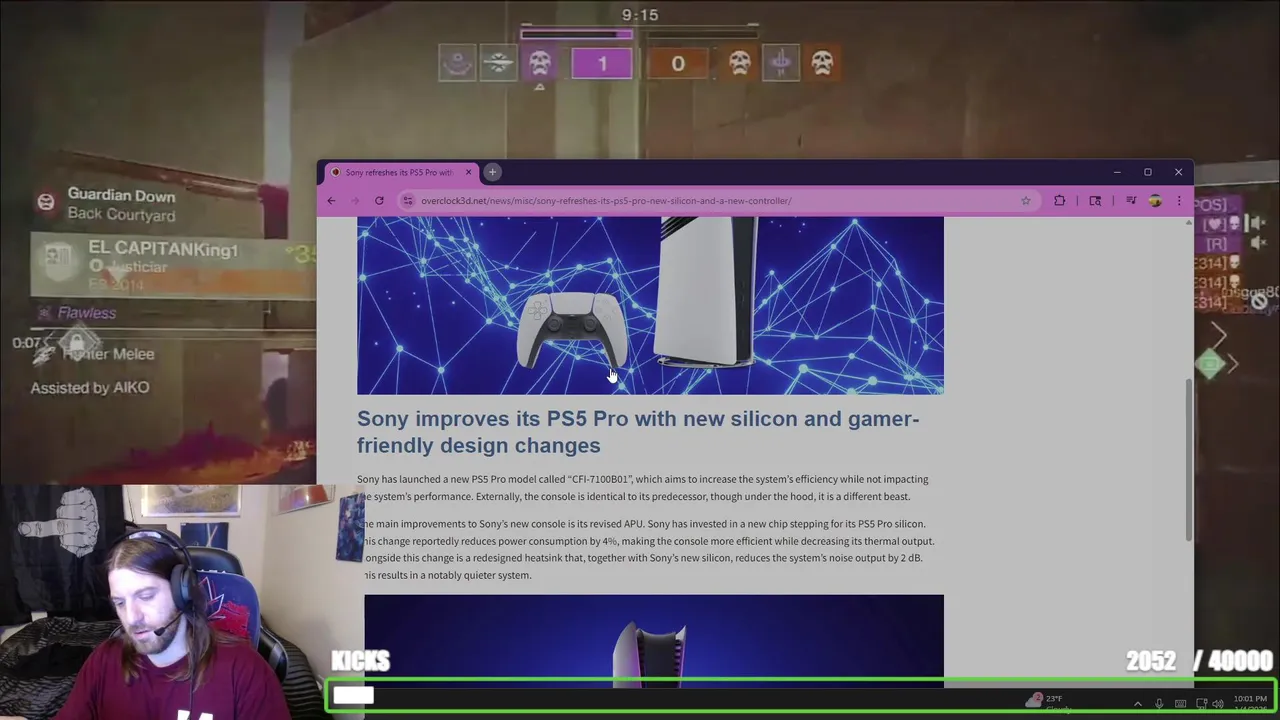The image size is (1280, 720).
Task: Click the PS5 Pro controller hero image
Action: pyautogui.click(x=650, y=305)
